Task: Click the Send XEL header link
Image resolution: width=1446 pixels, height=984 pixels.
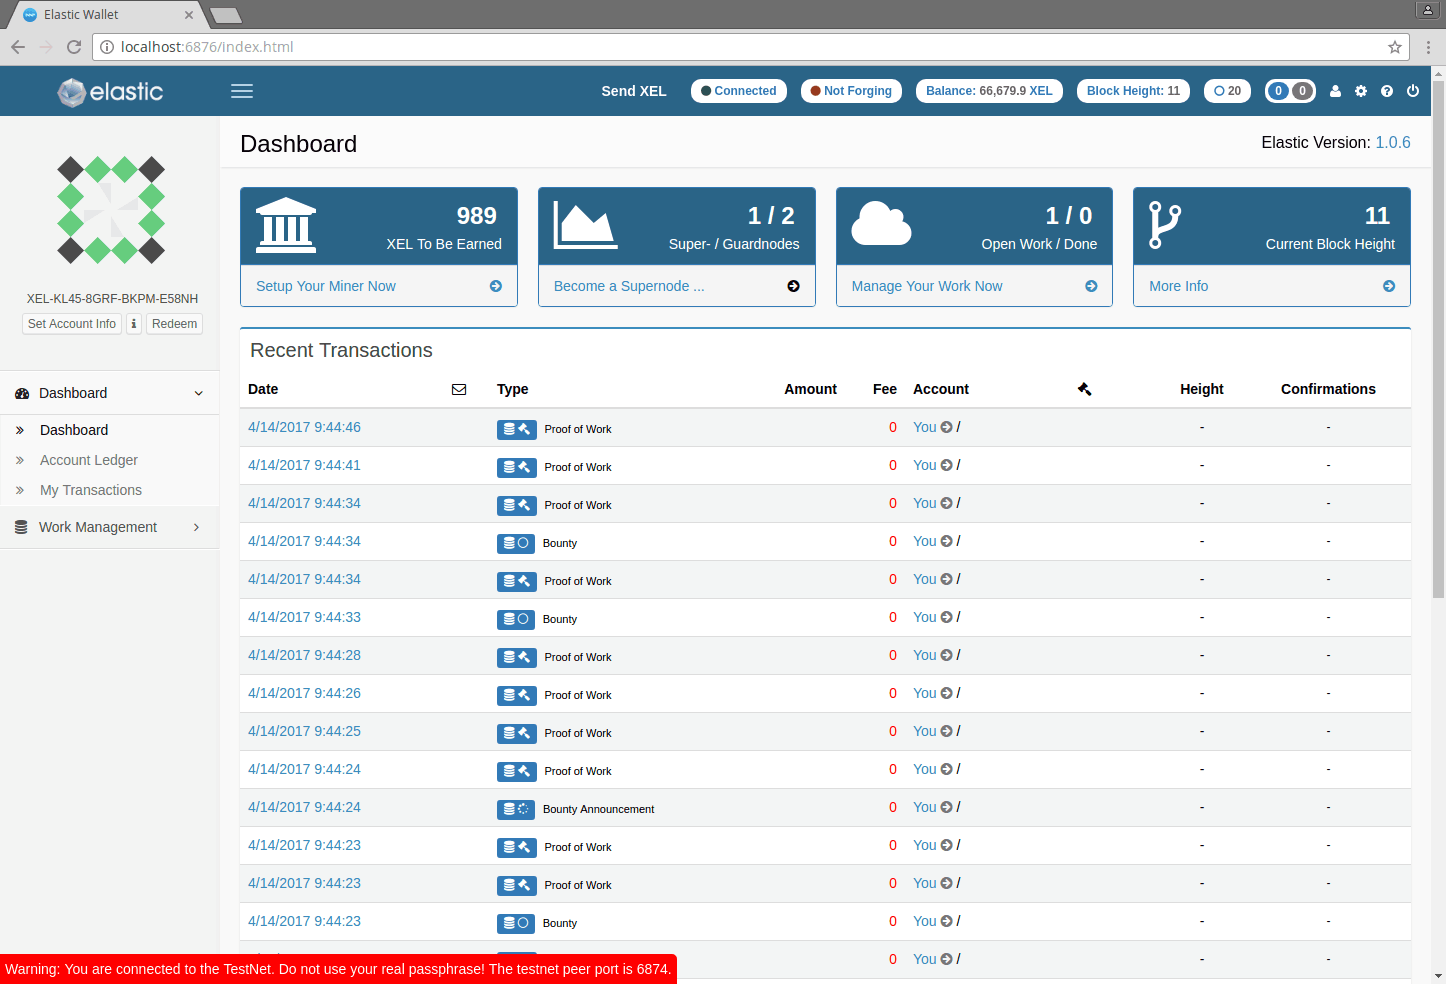Action: point(634,91)
